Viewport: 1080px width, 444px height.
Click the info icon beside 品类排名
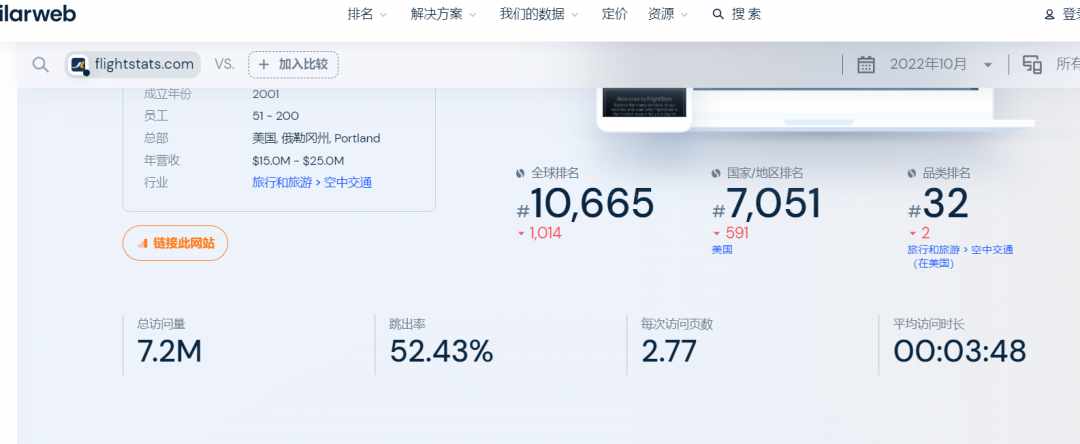(x=912, y=173)
